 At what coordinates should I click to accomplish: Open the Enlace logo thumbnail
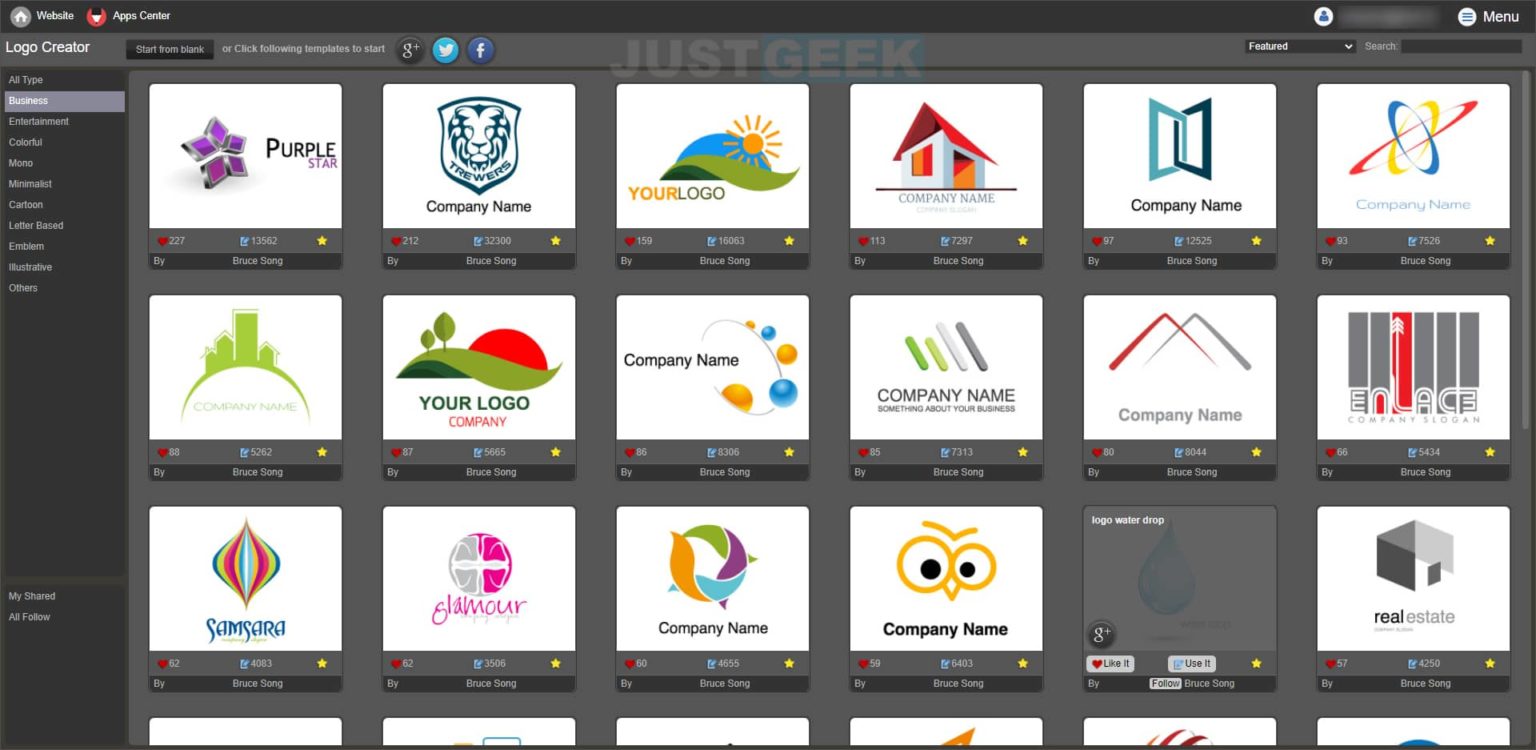1413,367
